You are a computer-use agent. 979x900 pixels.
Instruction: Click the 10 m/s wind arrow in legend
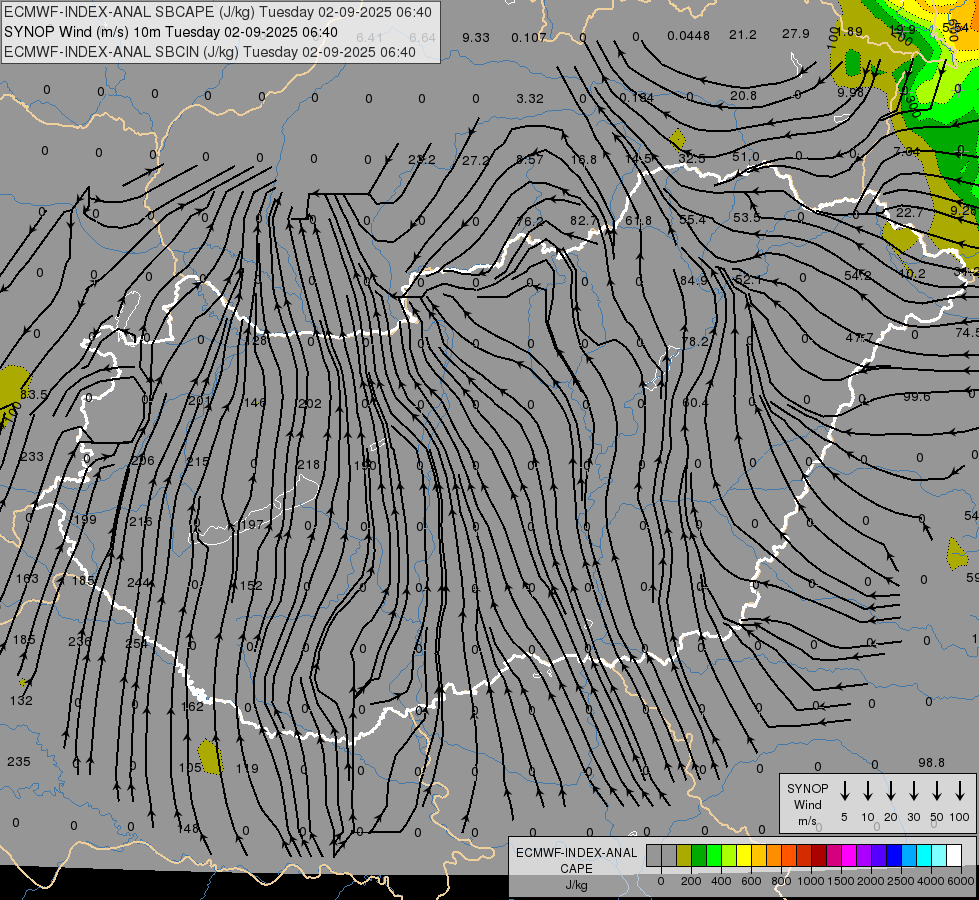click(x=868, y=791)
